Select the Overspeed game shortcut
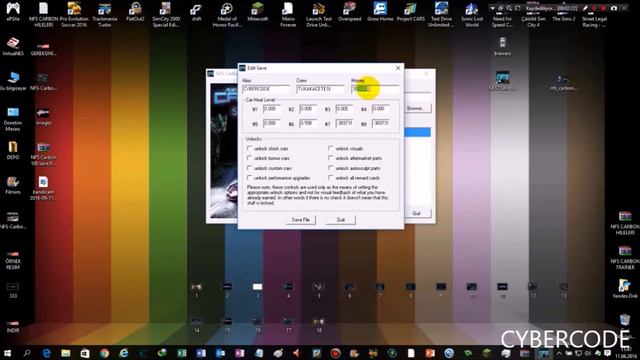Screen dimensions: 640x360 [350, 12]
